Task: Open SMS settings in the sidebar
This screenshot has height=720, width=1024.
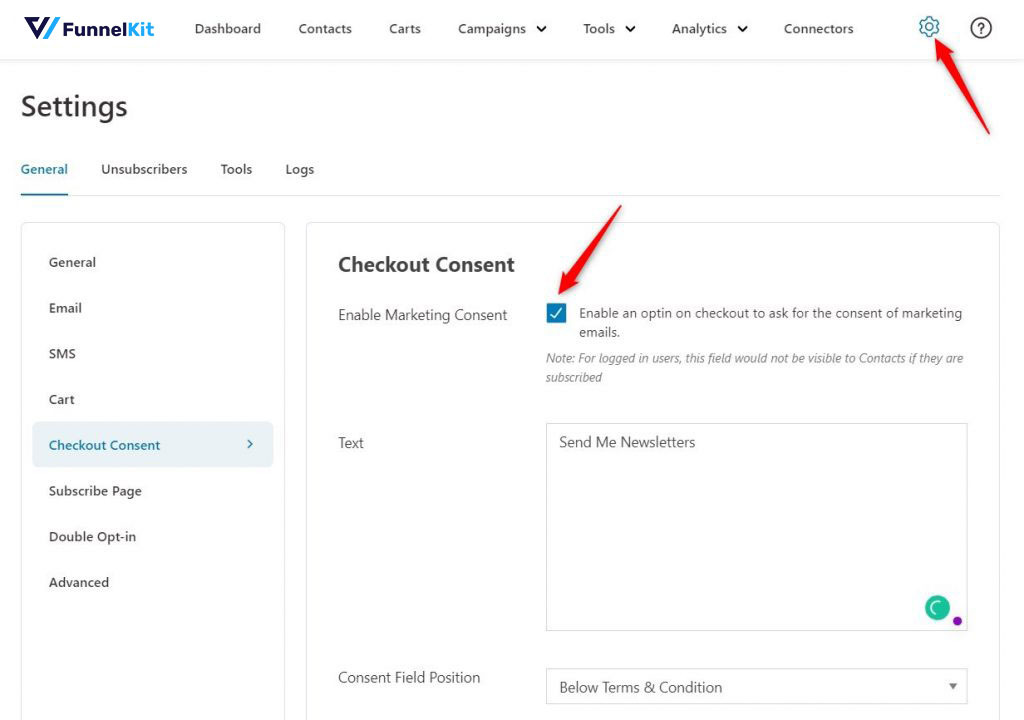Action: pyautogui.click(x=62, y=353)
